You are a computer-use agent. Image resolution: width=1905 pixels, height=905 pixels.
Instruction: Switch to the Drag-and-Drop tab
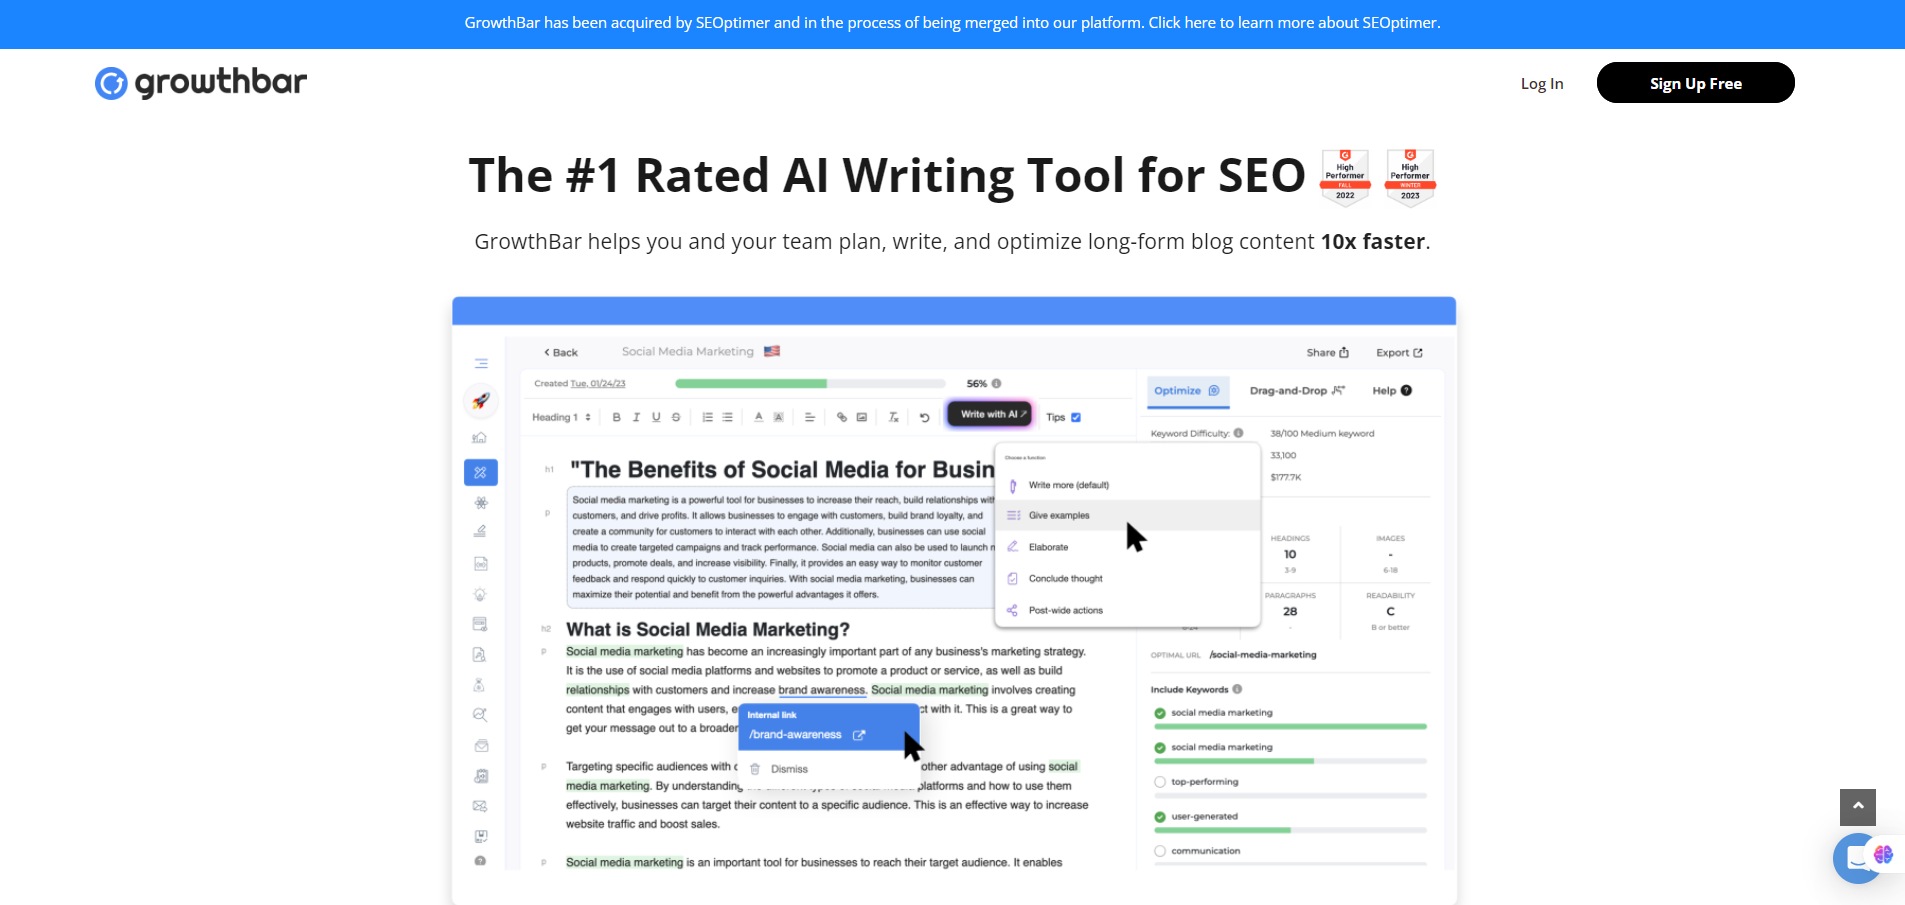pyautogui.click(x=1297, y=391)
